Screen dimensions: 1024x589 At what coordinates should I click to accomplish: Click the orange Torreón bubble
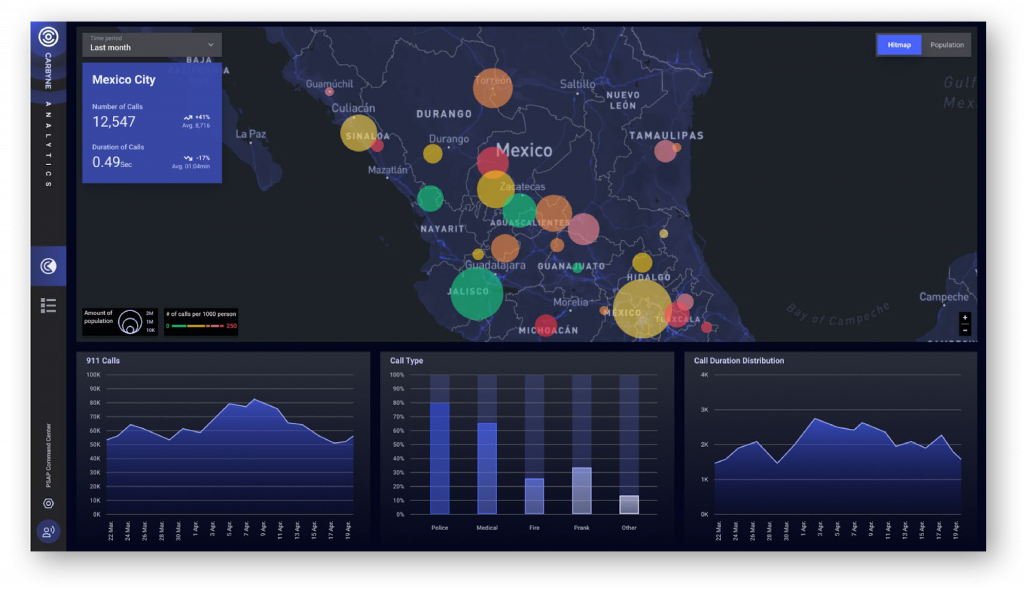point(492,88)
